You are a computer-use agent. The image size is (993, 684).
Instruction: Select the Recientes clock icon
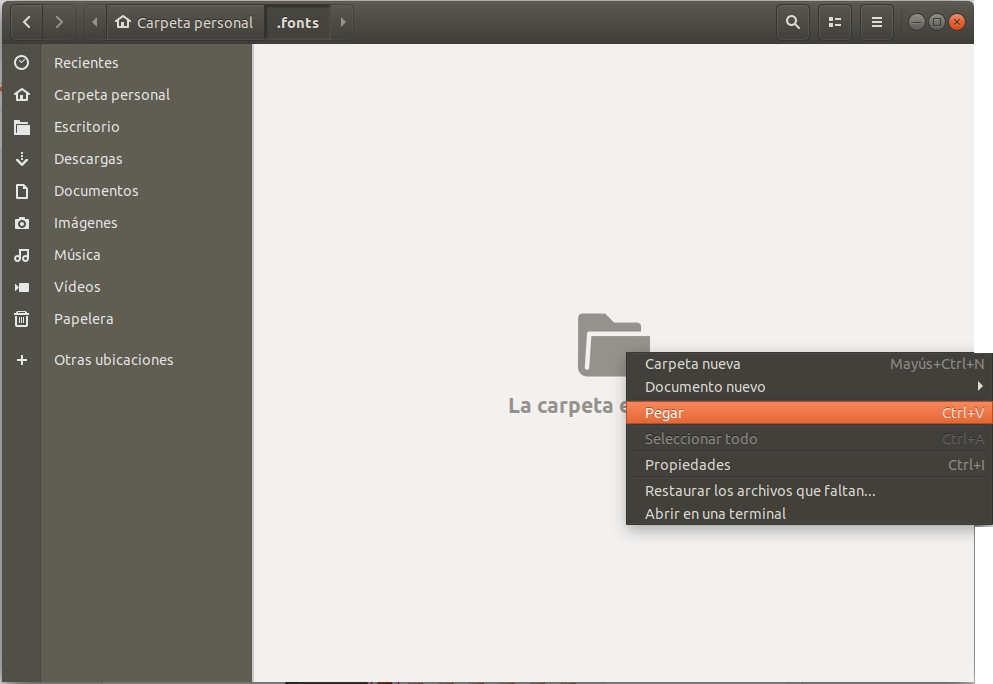21,62
